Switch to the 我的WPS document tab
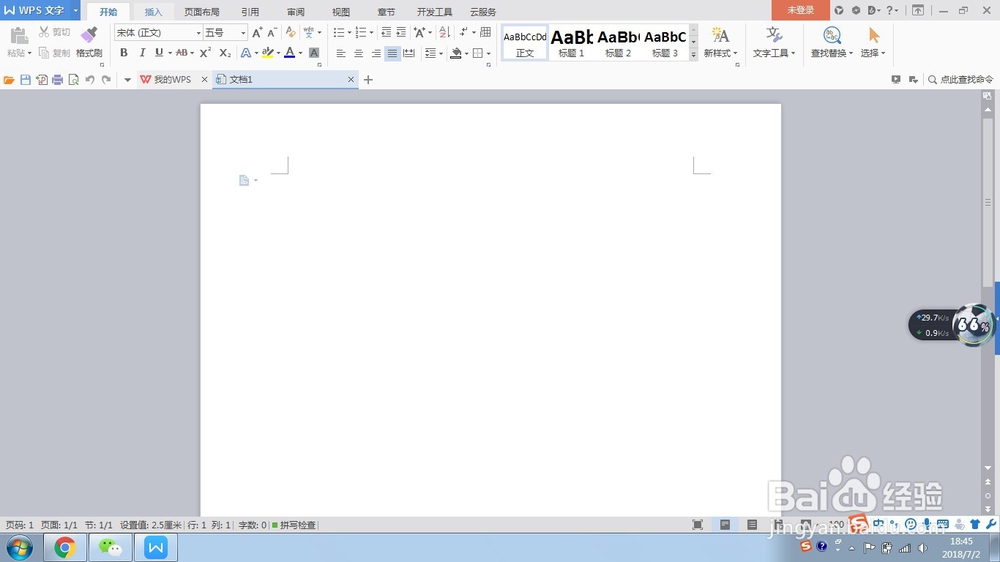1000x562 pixels. [x=173, y=80]
